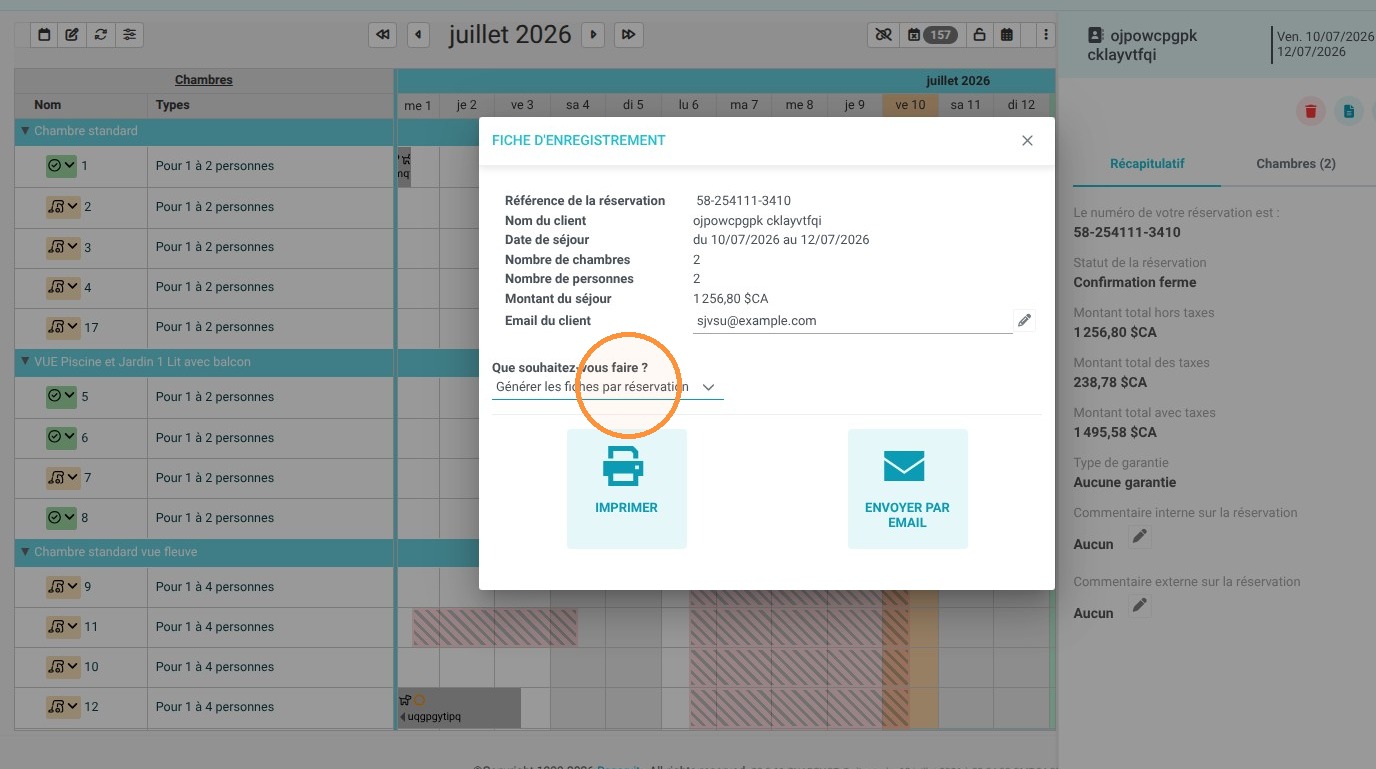Select the 've 10' highlighted day header
The image size is (1376, 769).
click(910, 105)
